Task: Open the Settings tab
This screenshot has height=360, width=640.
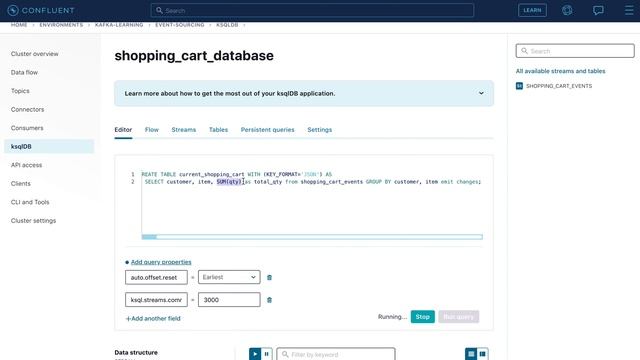Action: tap(320, 130)
